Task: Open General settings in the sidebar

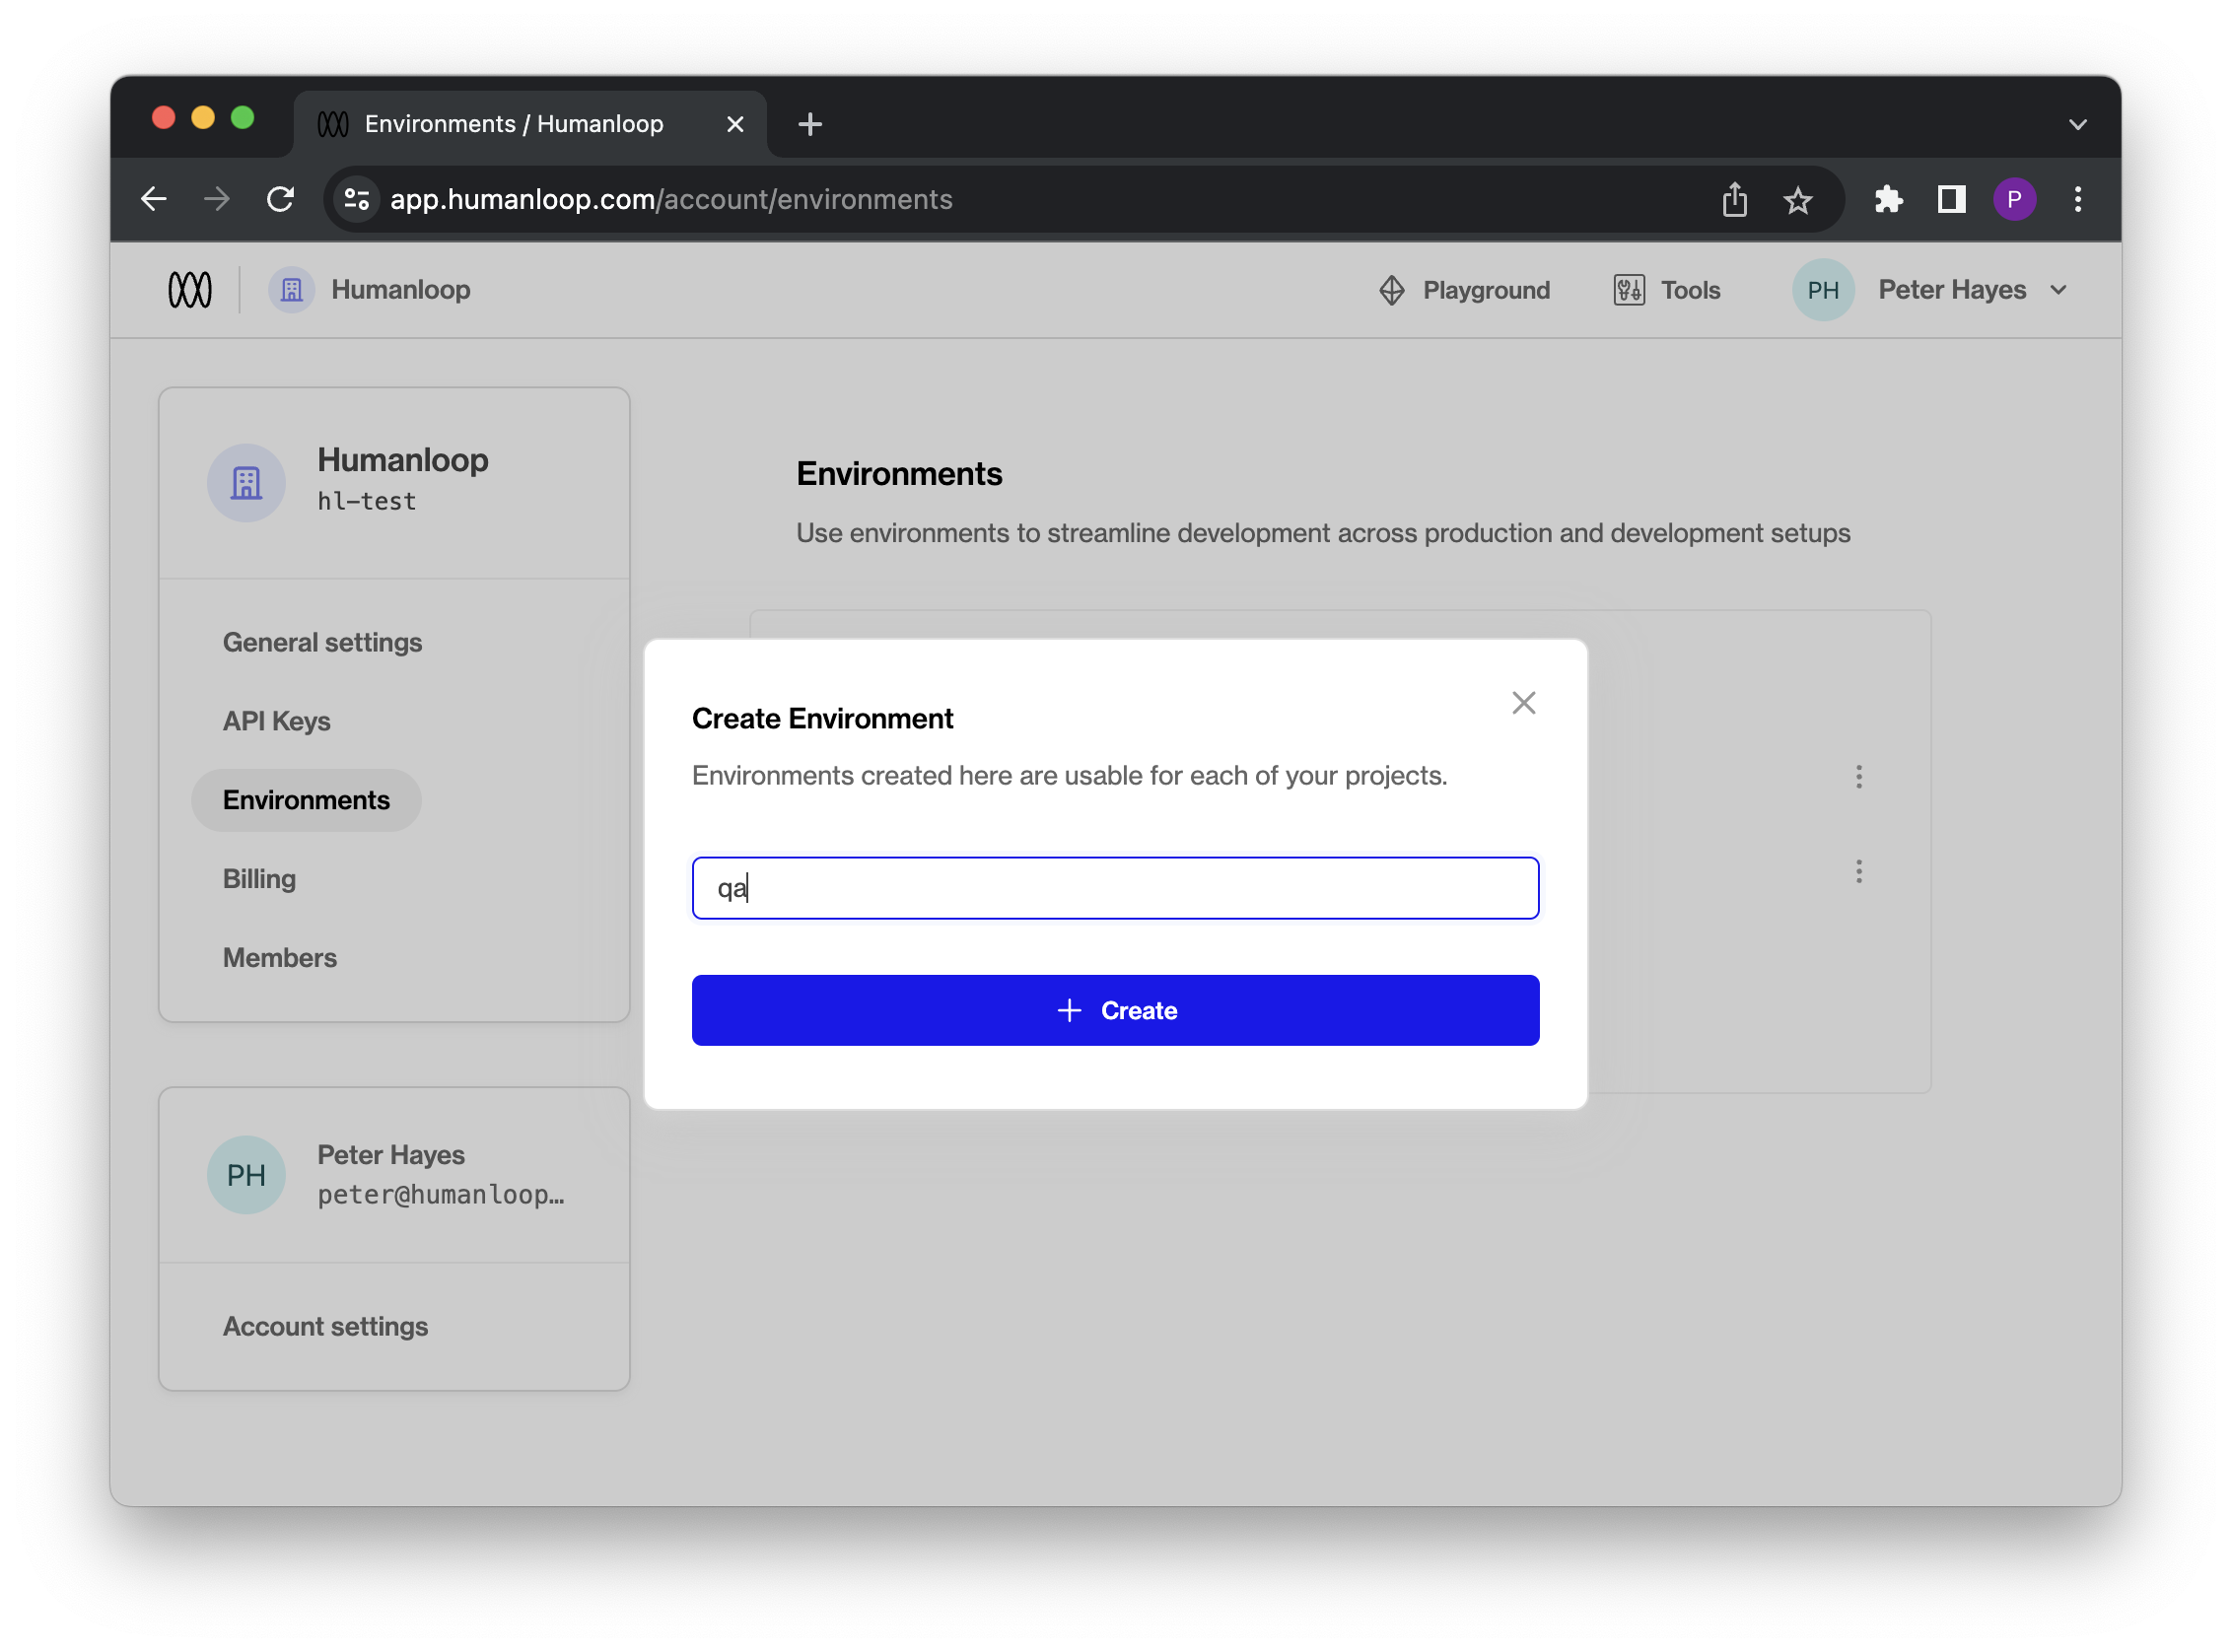Action: click(x=322, y=643)
